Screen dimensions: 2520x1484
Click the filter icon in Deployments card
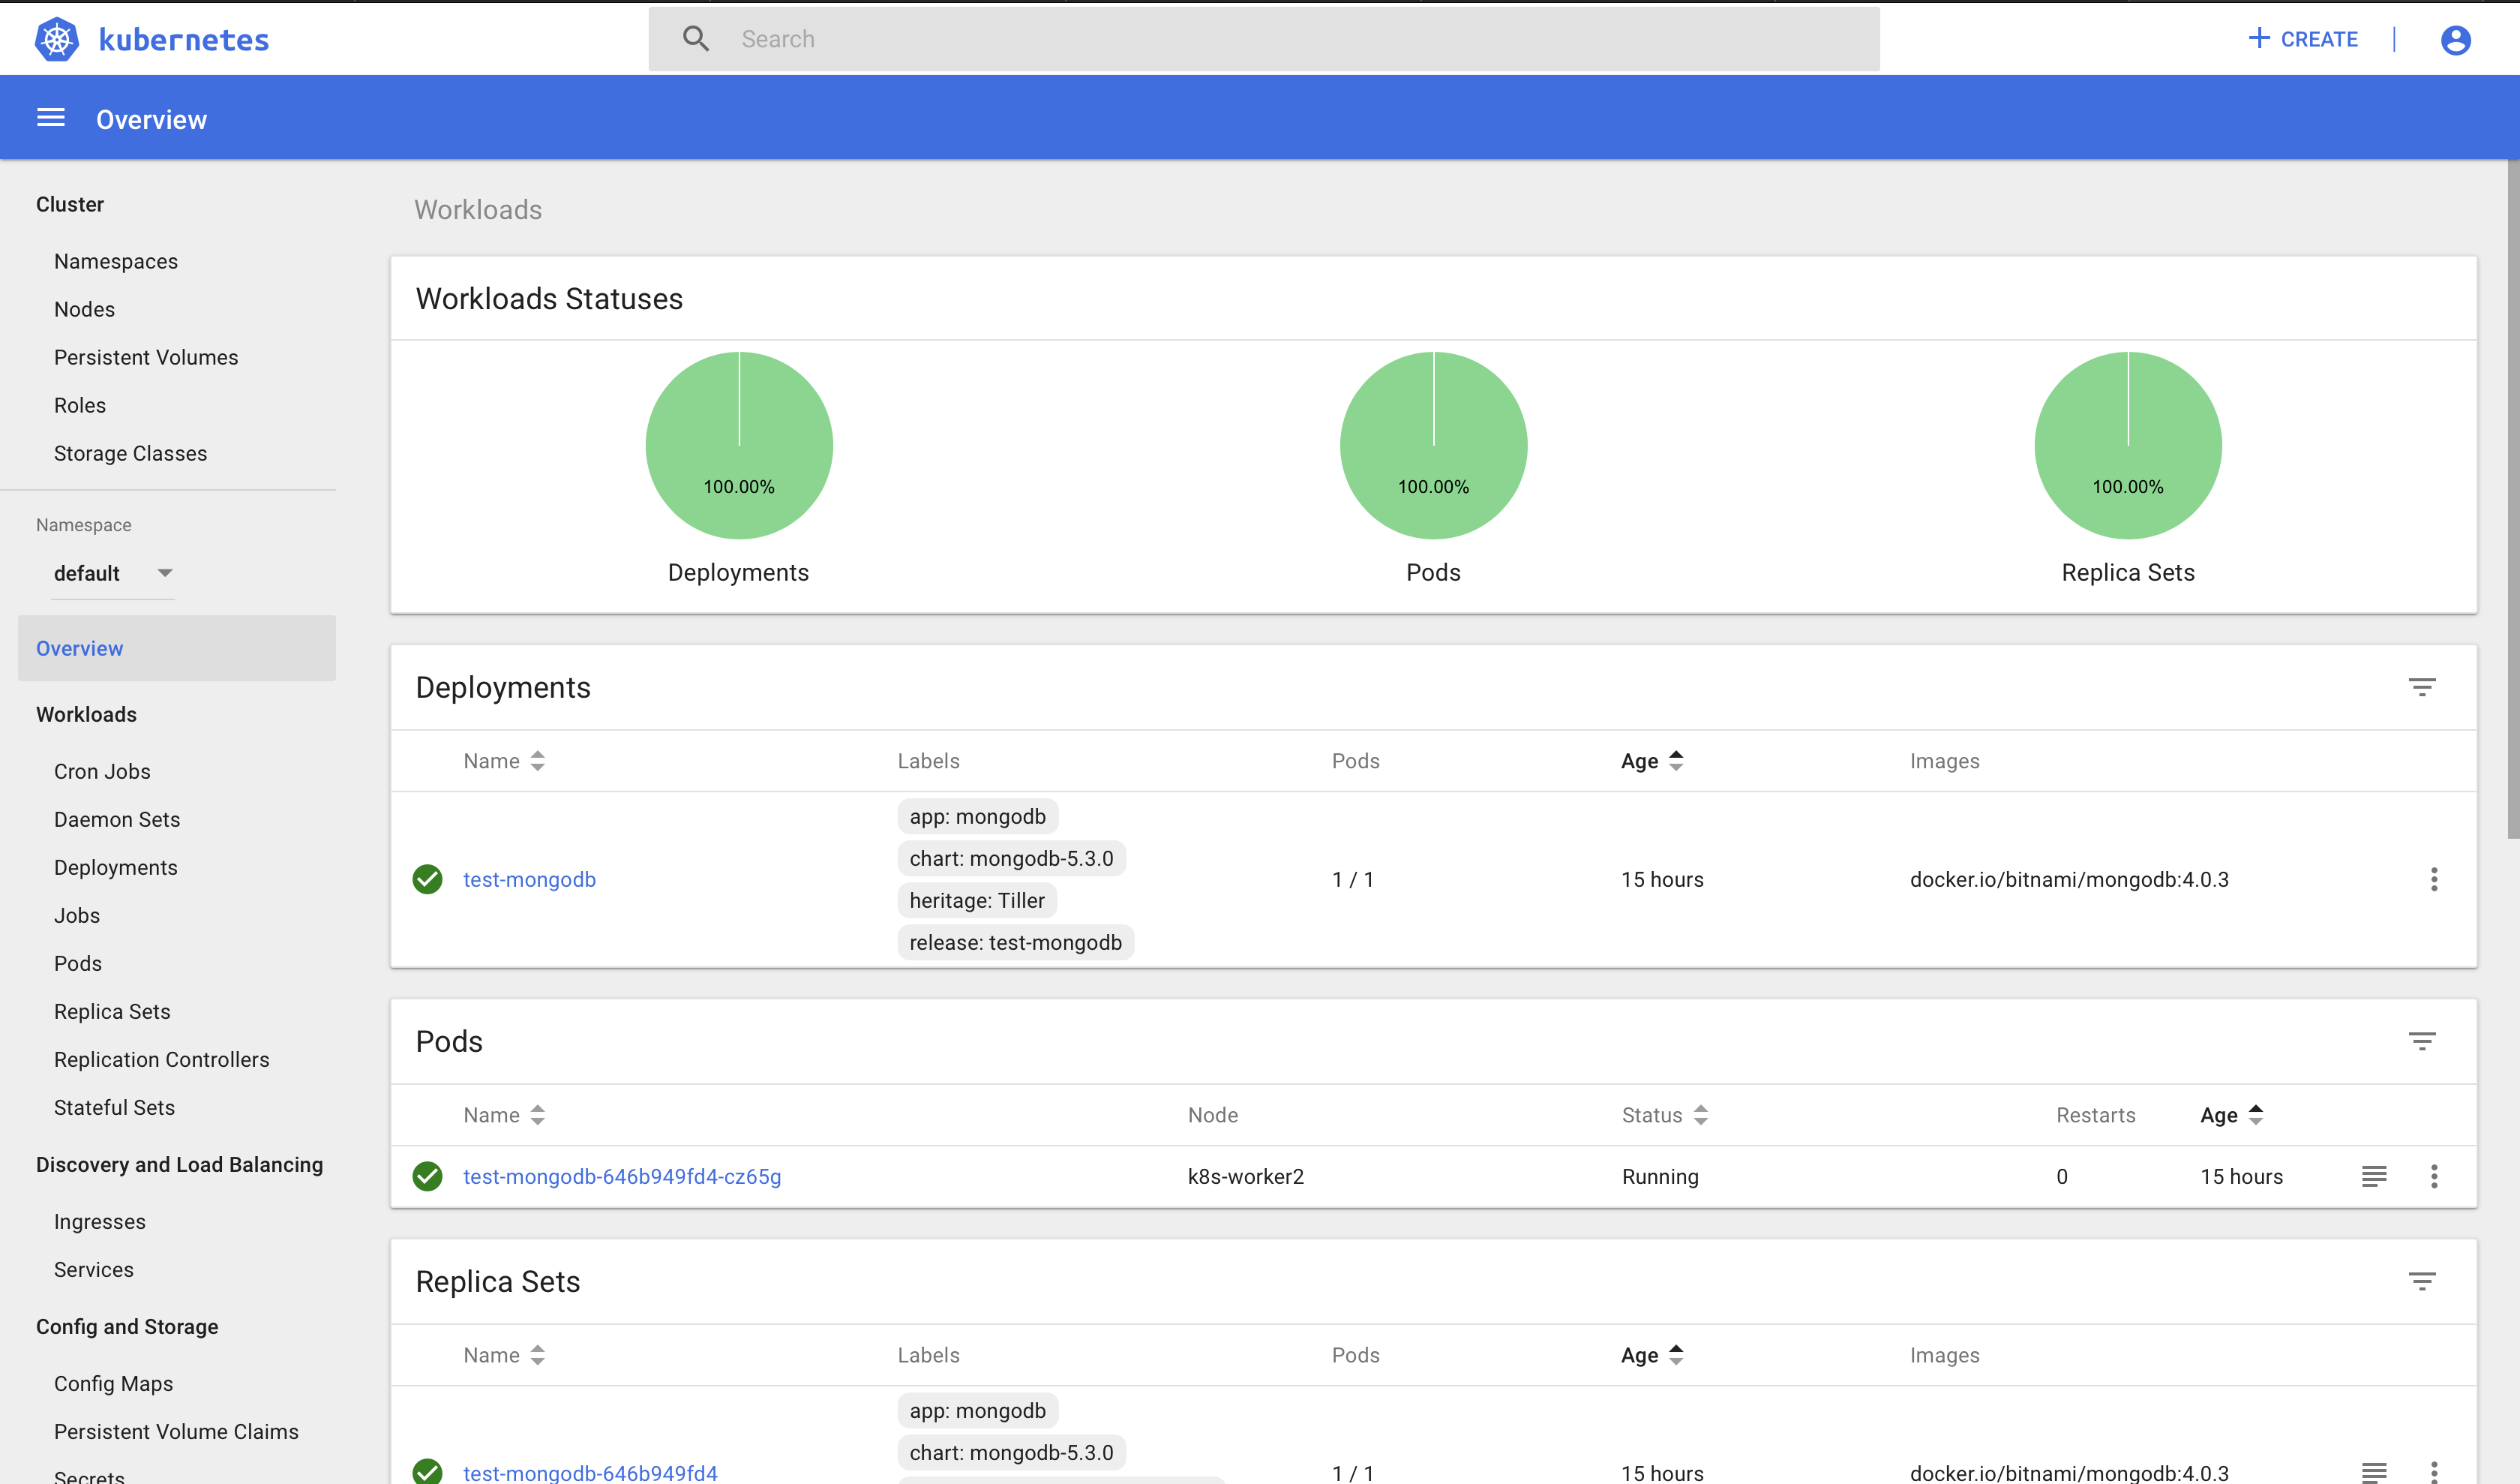click(x=2421, y=687)
